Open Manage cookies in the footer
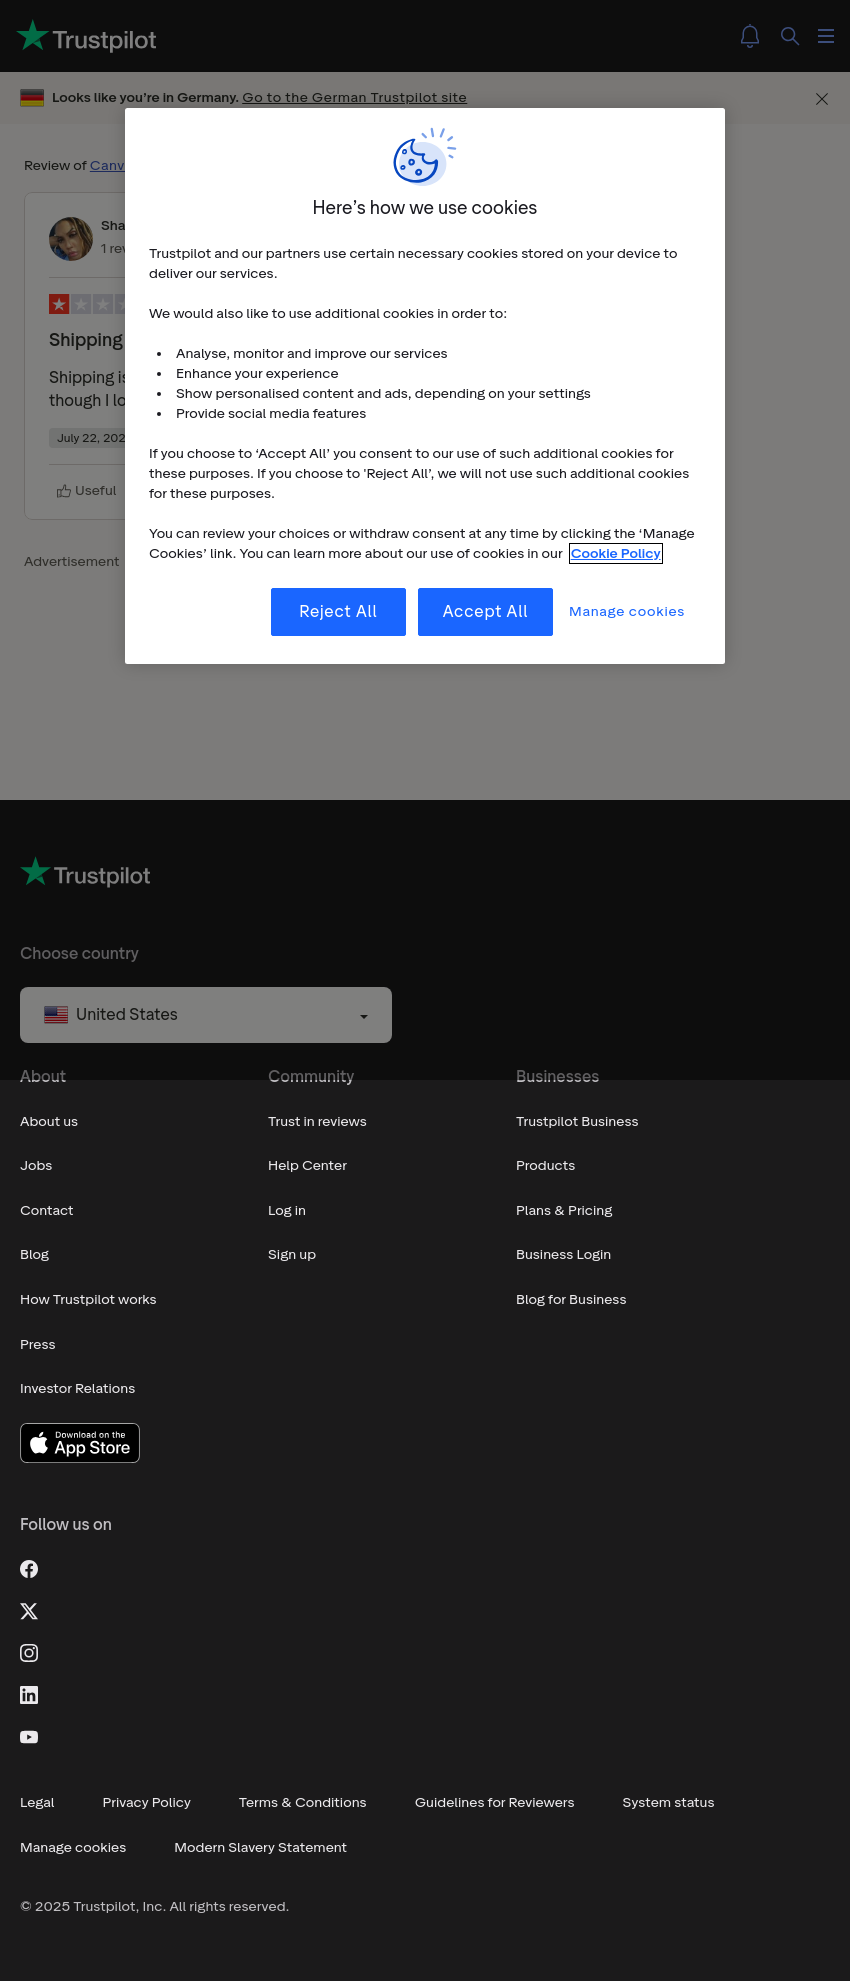The width and height of the screenshot is (850, 1981). point(73,1848)
